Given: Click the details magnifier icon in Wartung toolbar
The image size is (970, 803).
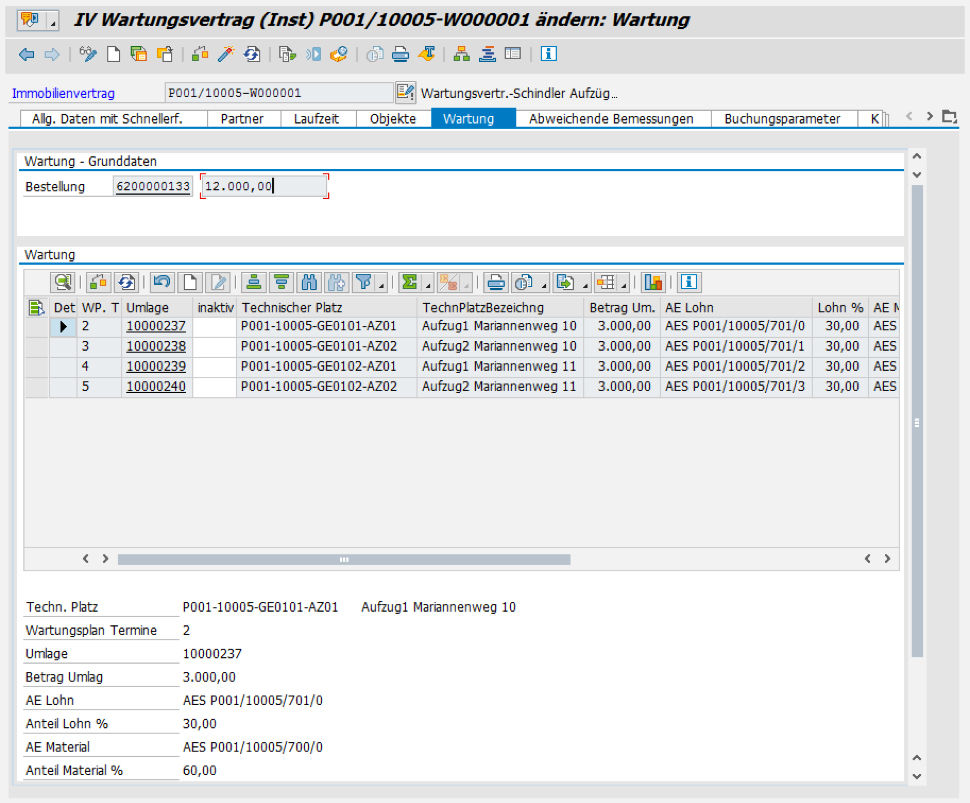Looking at the screenshot, I should (x=64, y=282).
